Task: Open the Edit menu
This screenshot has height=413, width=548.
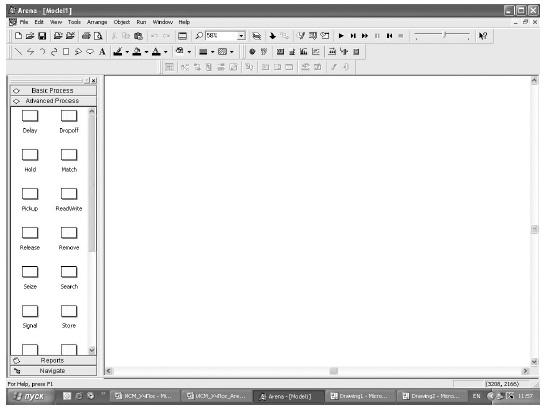Action: (39, 22)
